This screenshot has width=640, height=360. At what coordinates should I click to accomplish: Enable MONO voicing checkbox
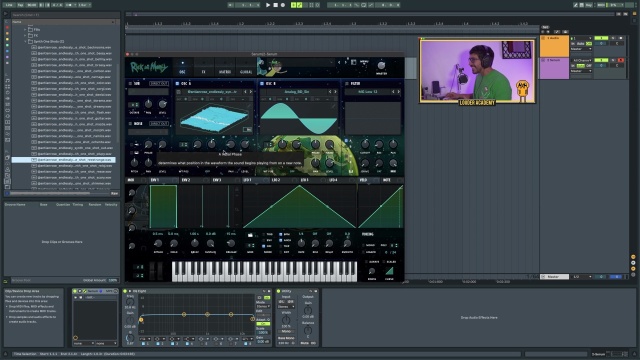pos(364,245)
